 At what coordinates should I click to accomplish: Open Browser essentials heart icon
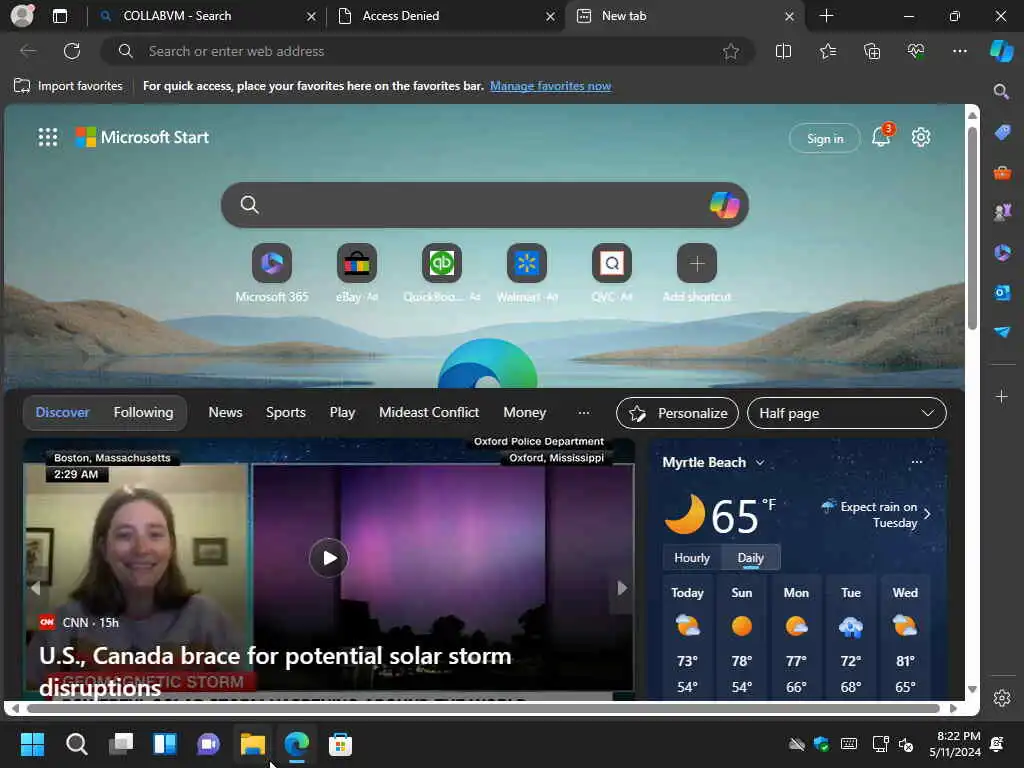pos(916,51)
